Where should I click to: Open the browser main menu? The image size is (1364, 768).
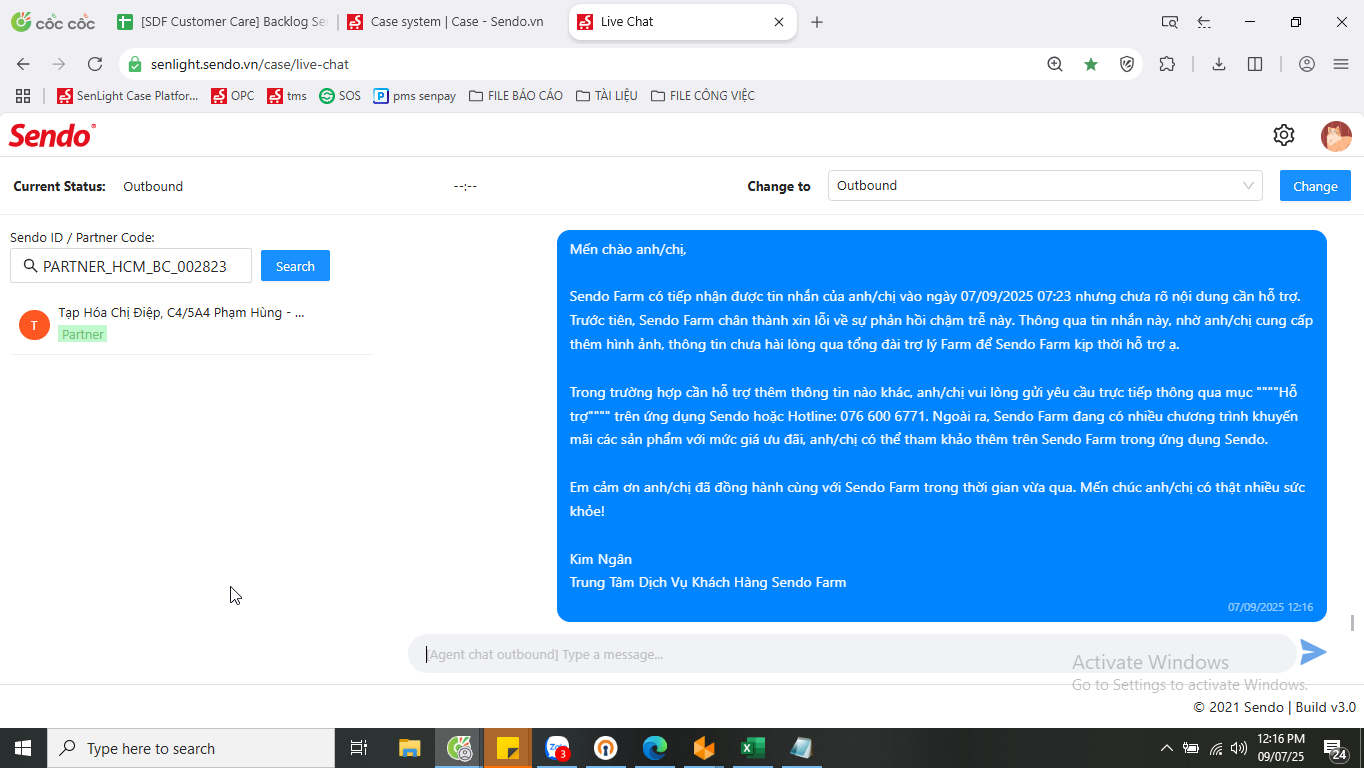(x=1341, y=64)
